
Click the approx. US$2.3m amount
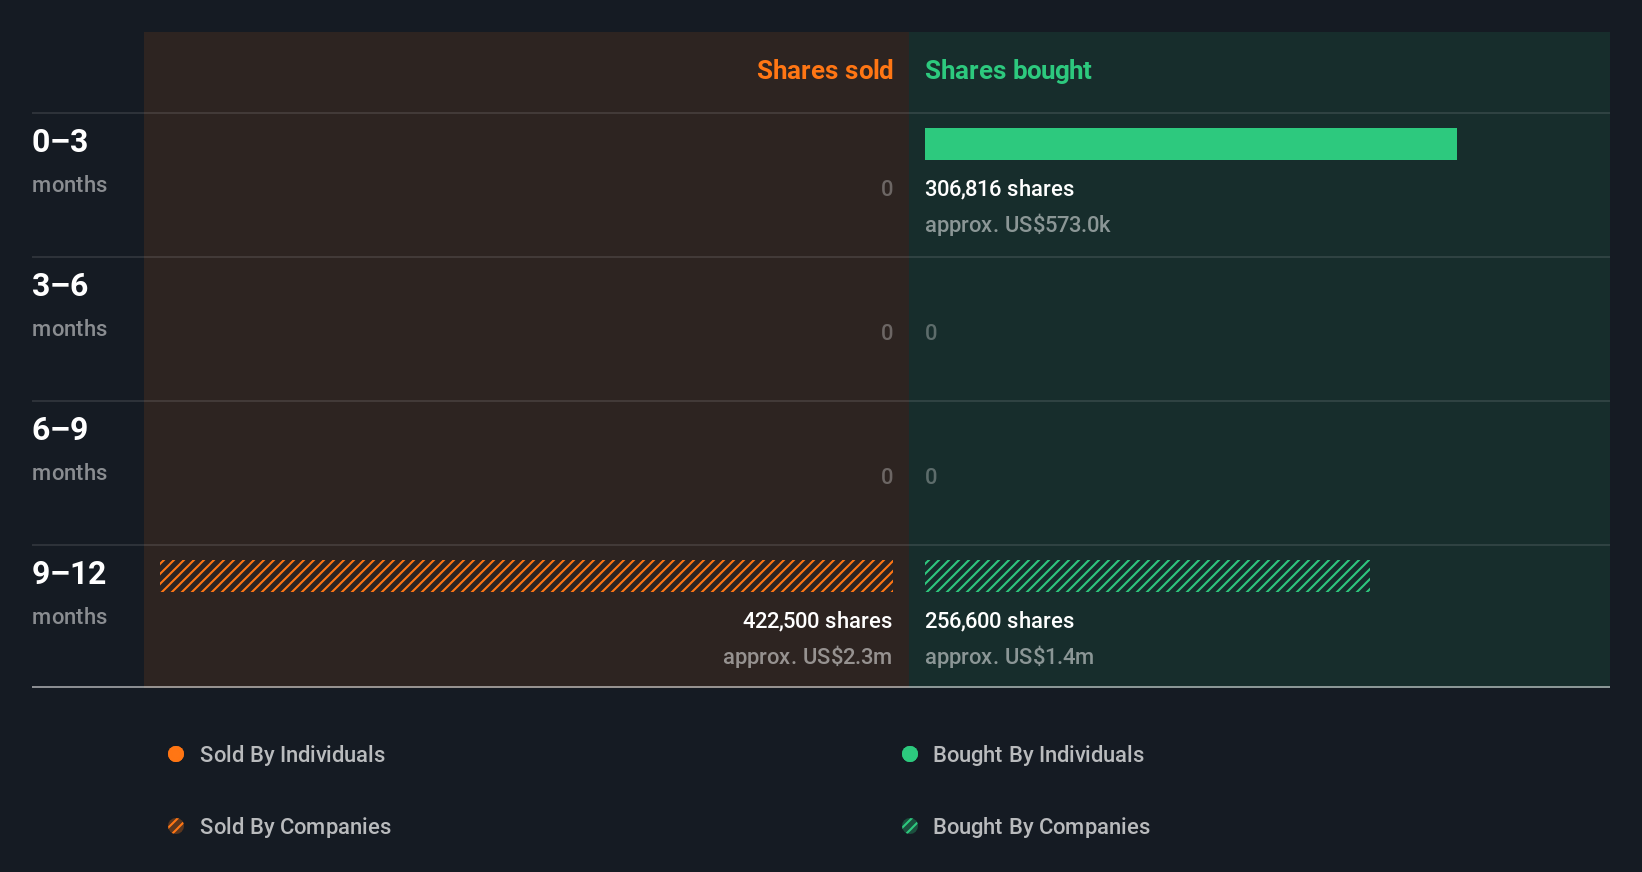tap(807, 657)
